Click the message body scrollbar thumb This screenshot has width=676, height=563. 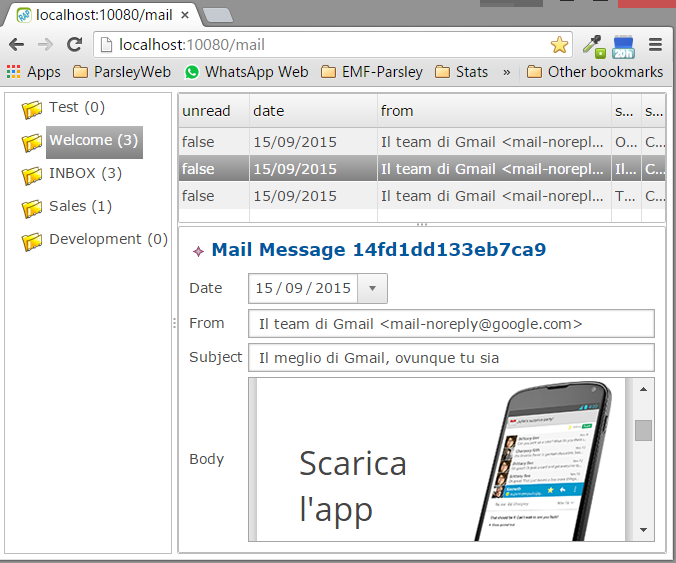tap(643, 430)
